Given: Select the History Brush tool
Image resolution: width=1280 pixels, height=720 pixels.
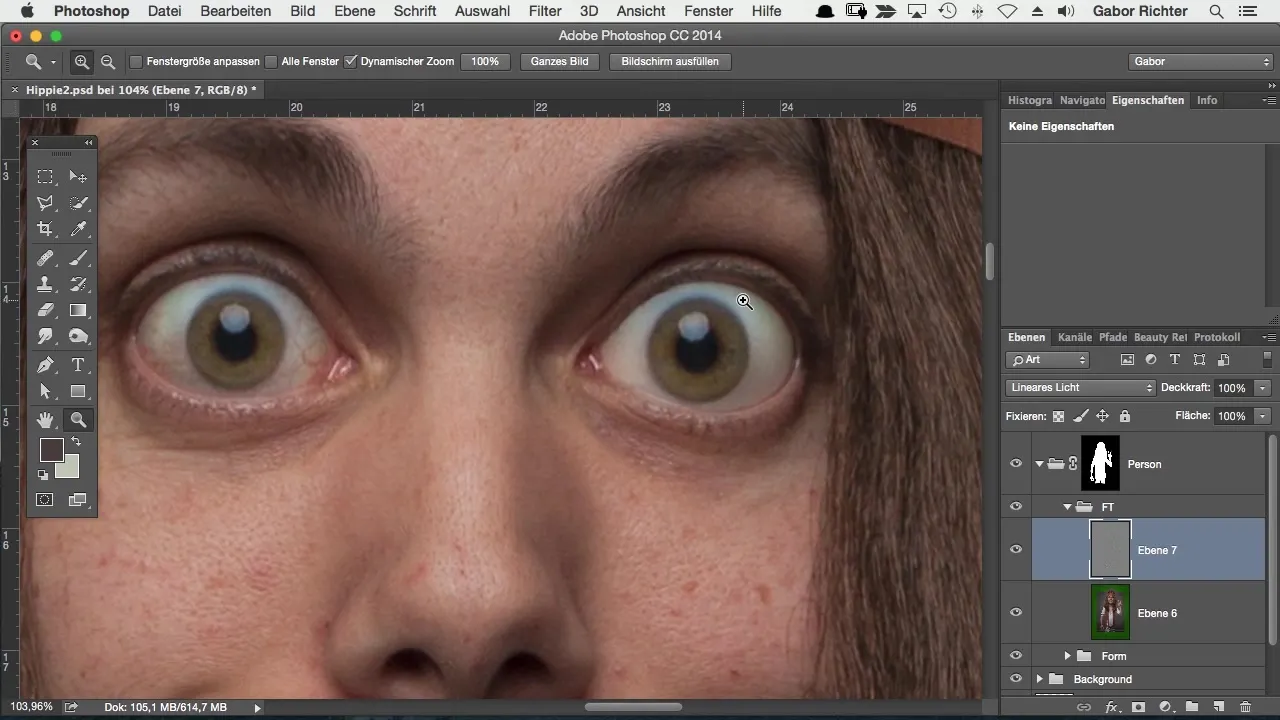Looking at the screenshot, I should pyautogui.click(x=78, y=284).
